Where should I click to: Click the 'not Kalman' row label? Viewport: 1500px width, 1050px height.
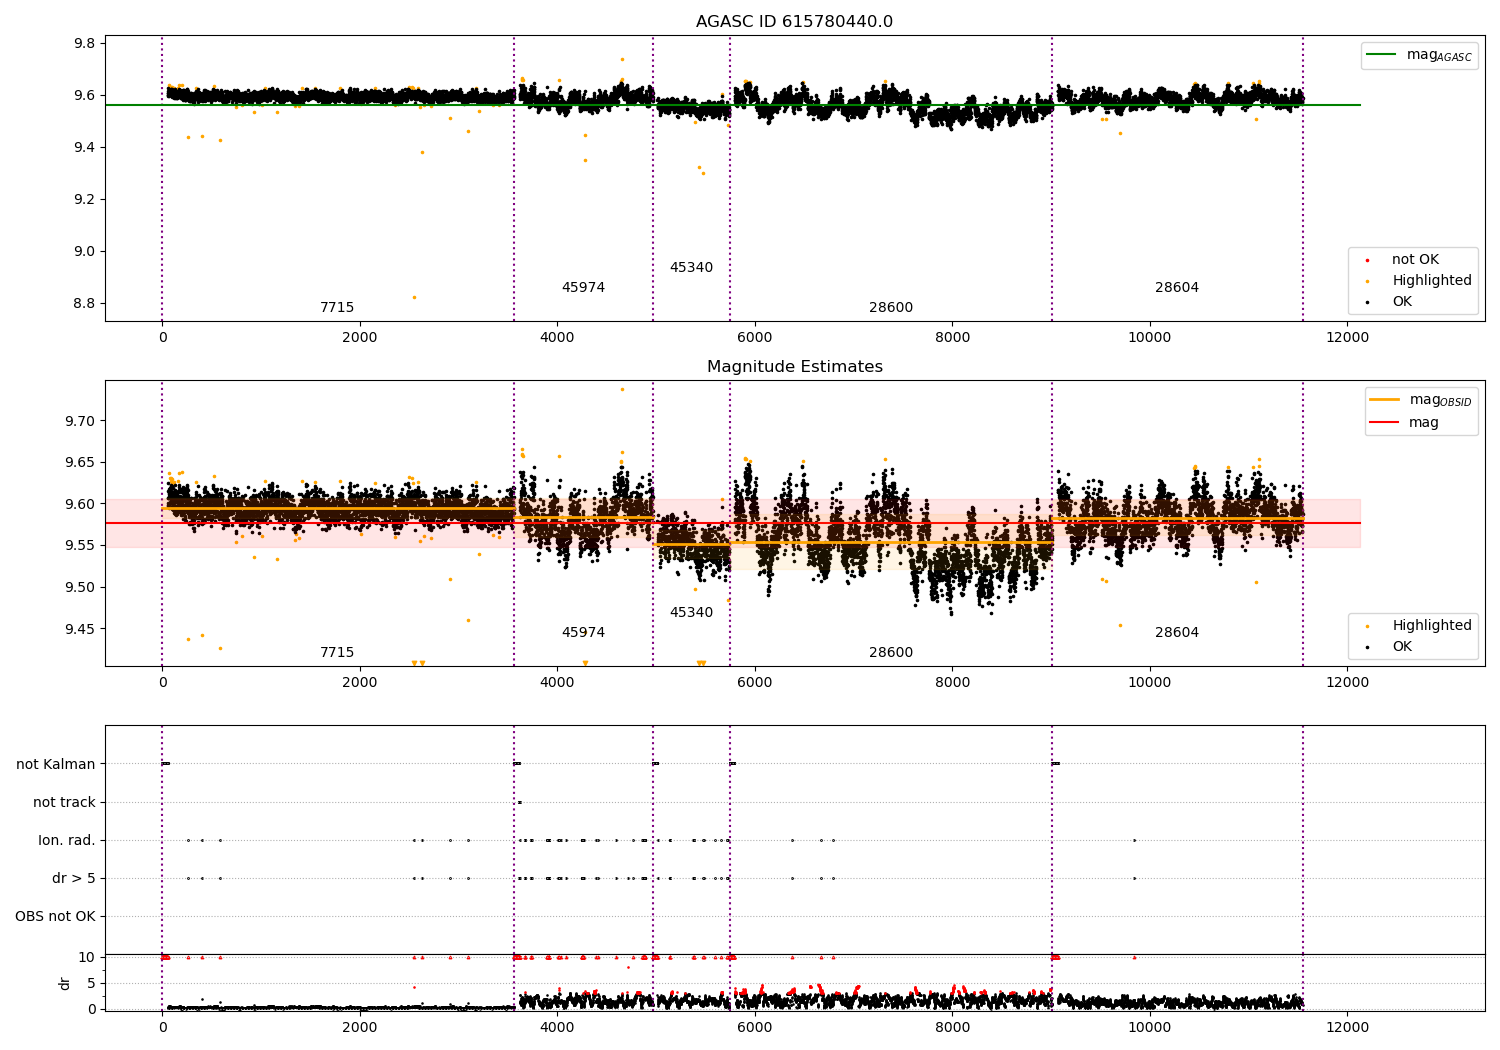click(x=56, y=765)
